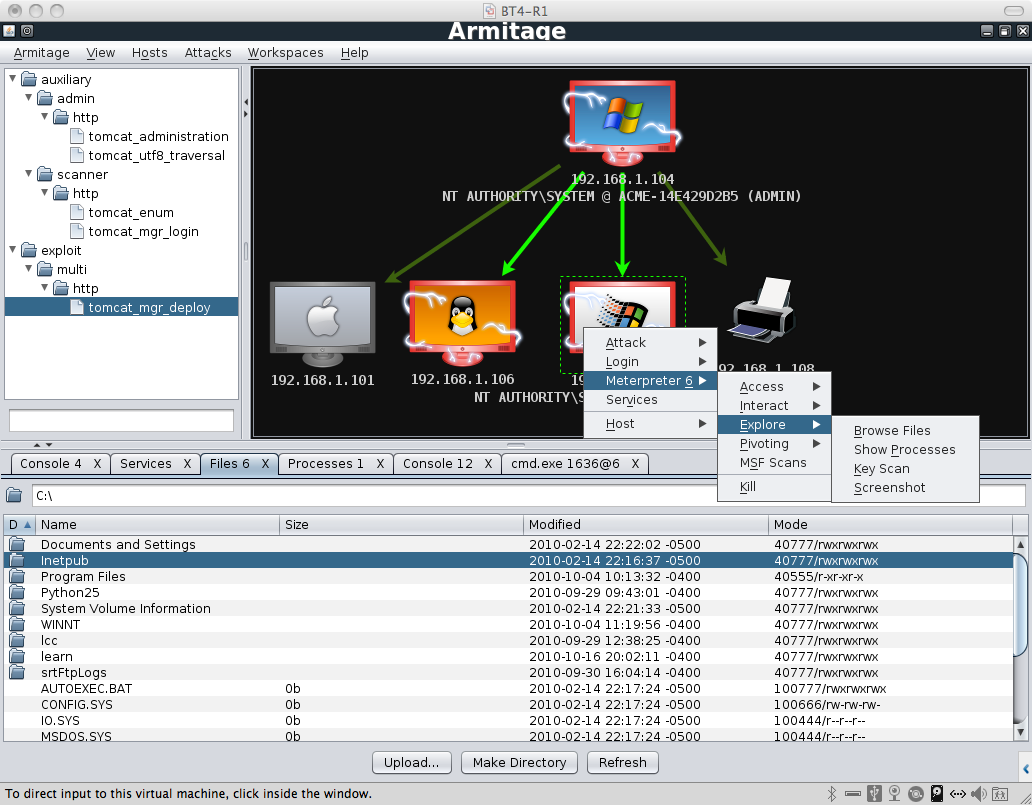Click the tomcat_administration module icon

point(77,136)
